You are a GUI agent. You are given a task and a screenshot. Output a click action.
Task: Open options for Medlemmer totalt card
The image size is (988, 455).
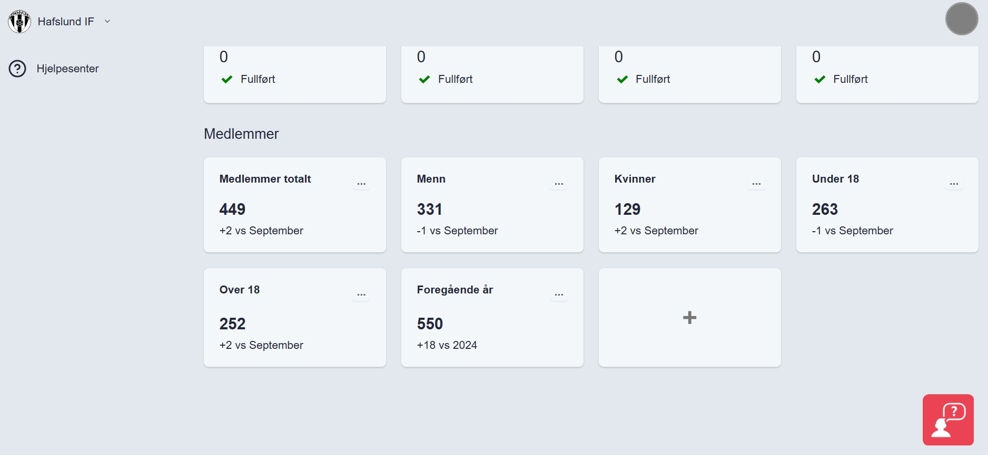point(361,184)
